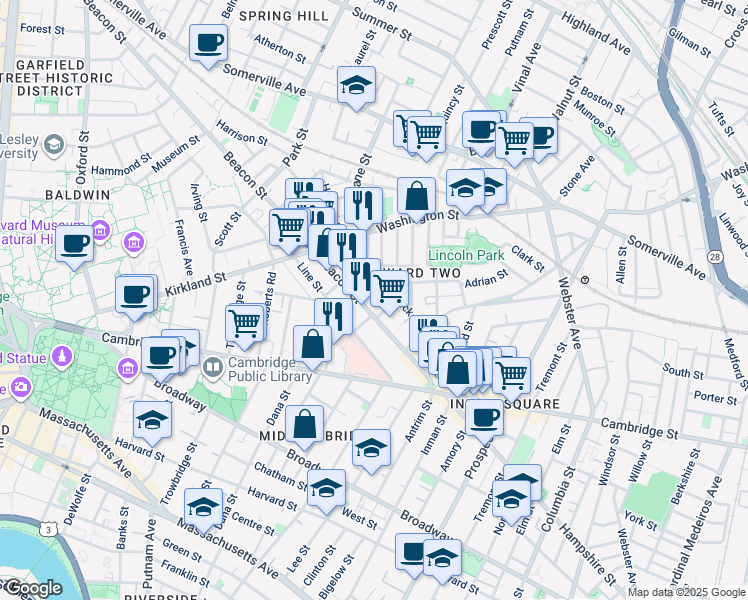Click the Kirkland St street label
This screenshot has width=748, height=600.
pyautogui.click(x=196, y=285)
